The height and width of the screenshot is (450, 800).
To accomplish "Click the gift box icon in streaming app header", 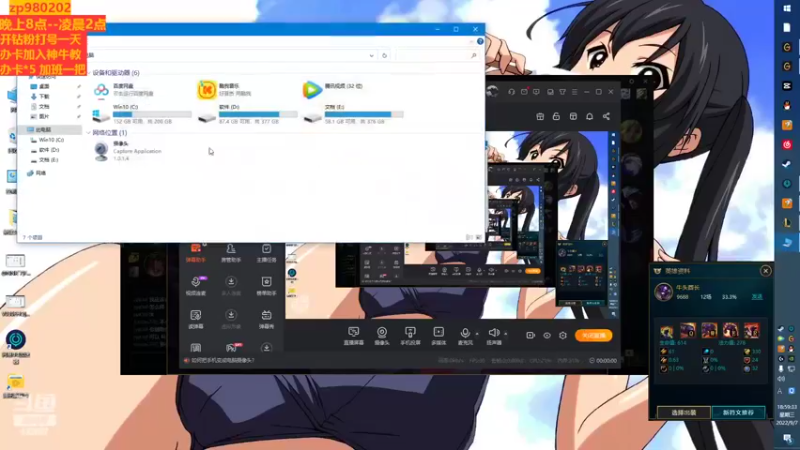I will [x=540, y=116].
